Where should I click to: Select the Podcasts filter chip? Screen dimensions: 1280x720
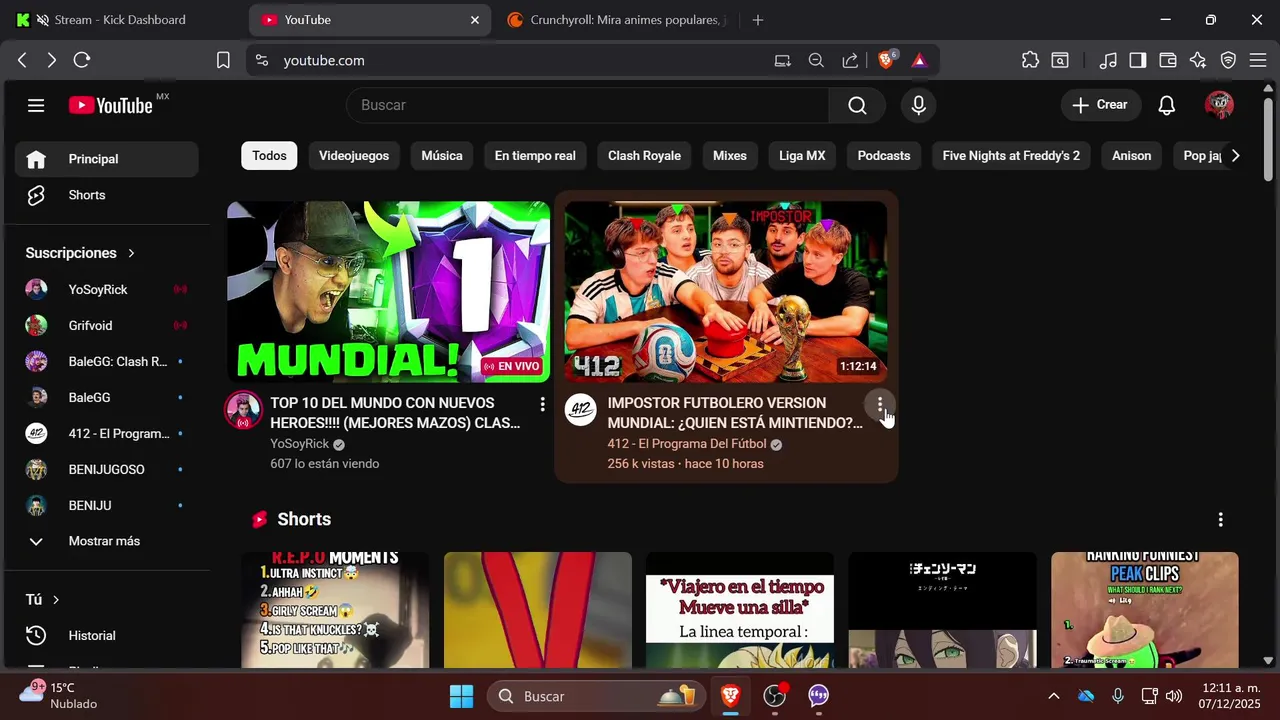coord(884,156)
